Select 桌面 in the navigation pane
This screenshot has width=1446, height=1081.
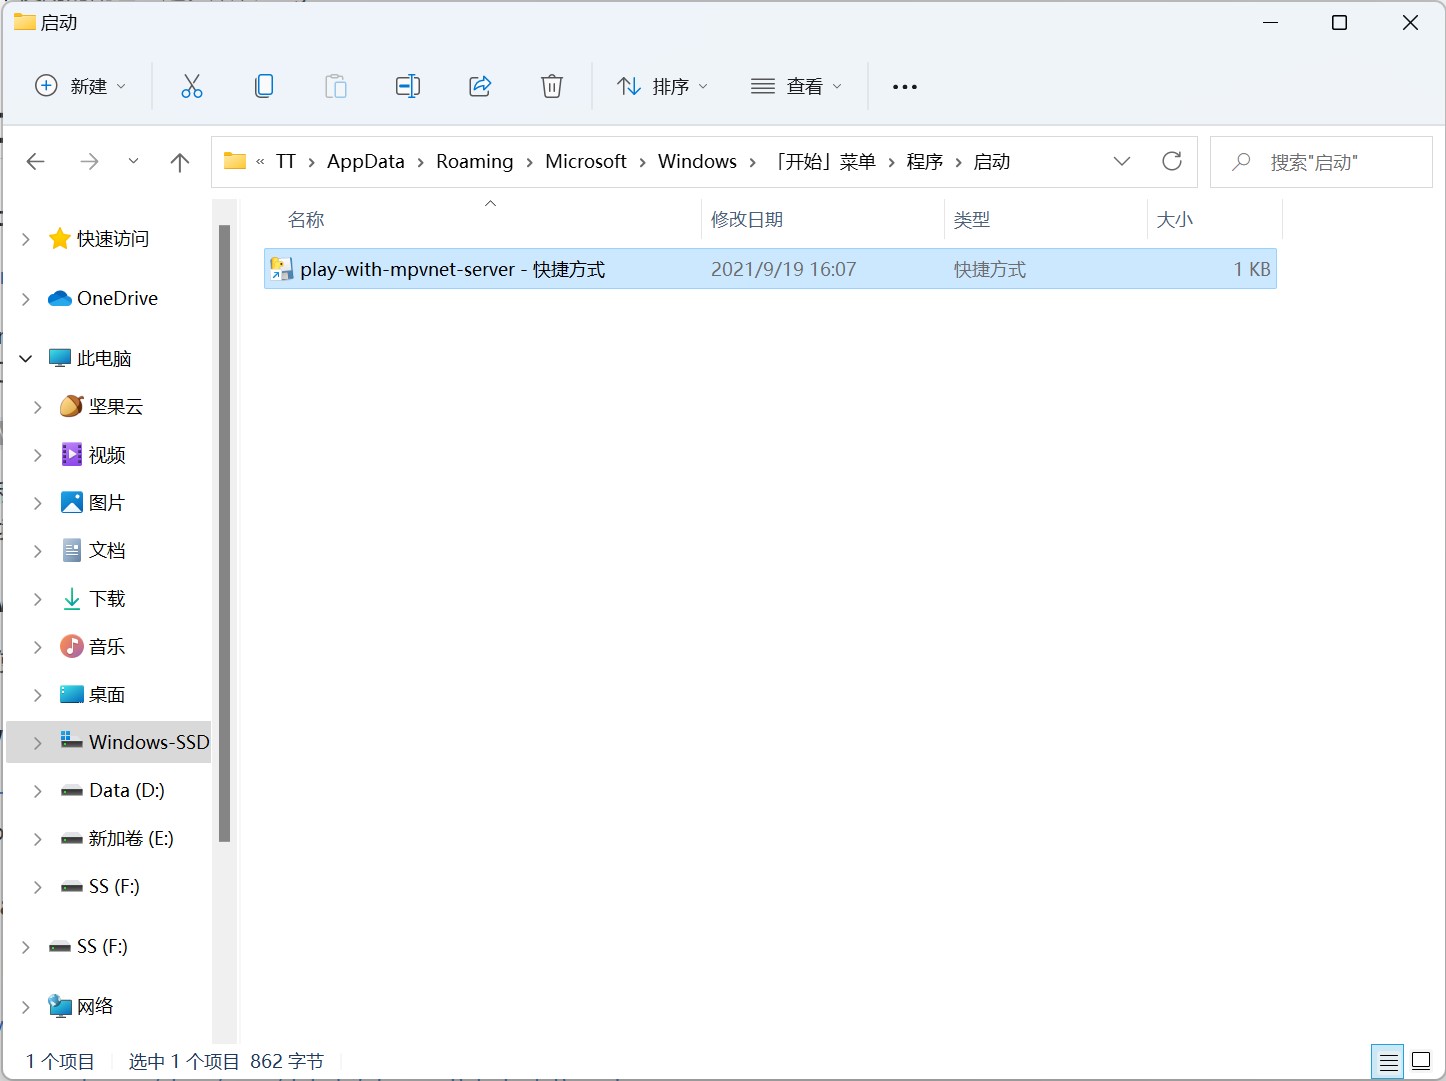tap(108, 694)
